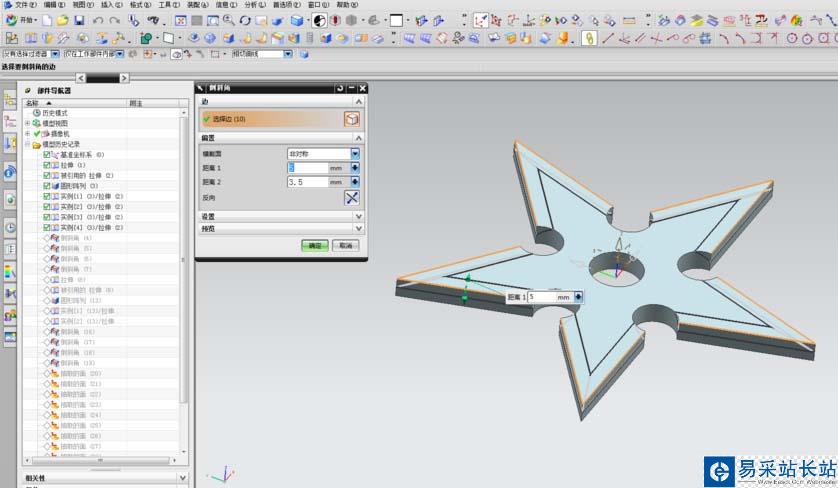
Task: Expand the 模型视图 tree node
Action: pos(28,123)
